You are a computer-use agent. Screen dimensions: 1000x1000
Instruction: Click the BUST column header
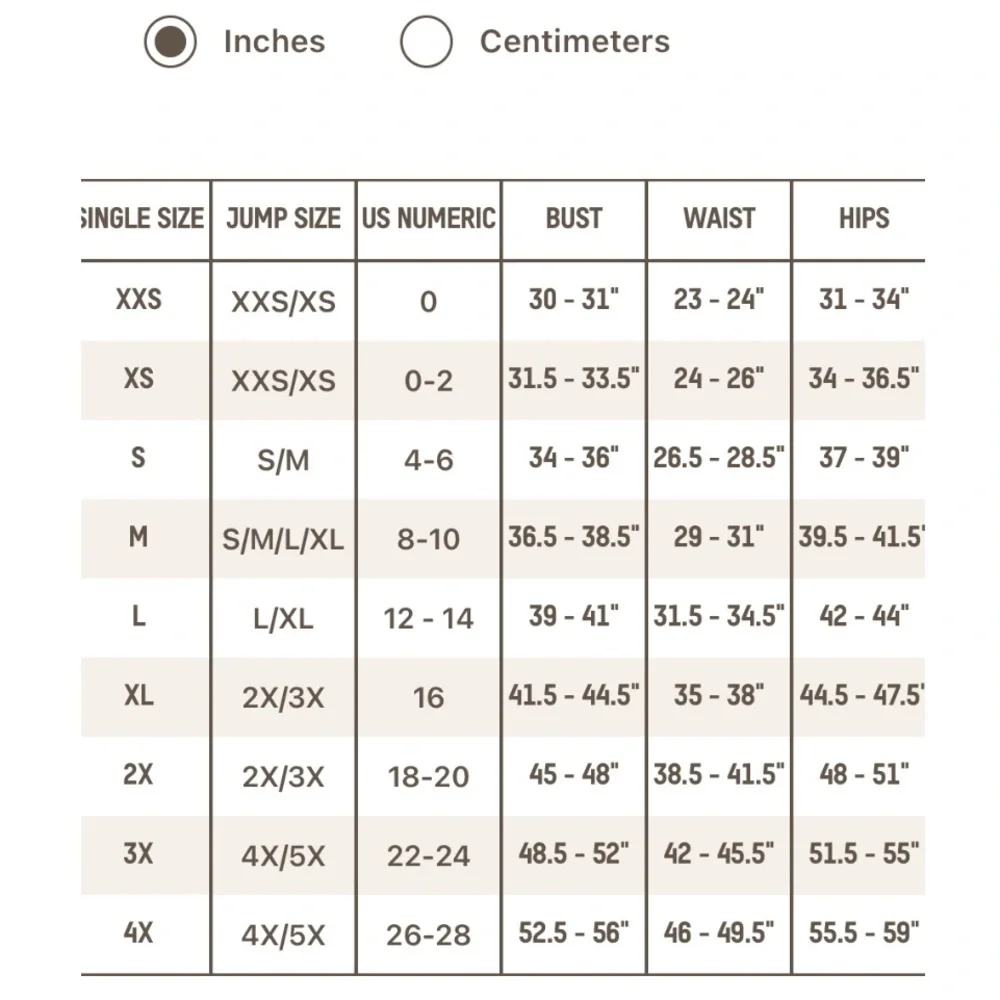574,218
